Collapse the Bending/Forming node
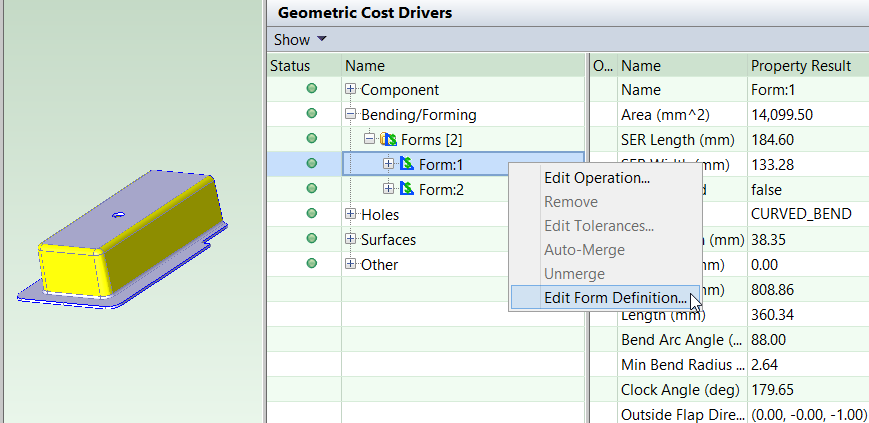Screen dimensions: 869x423 pos(351,115)
